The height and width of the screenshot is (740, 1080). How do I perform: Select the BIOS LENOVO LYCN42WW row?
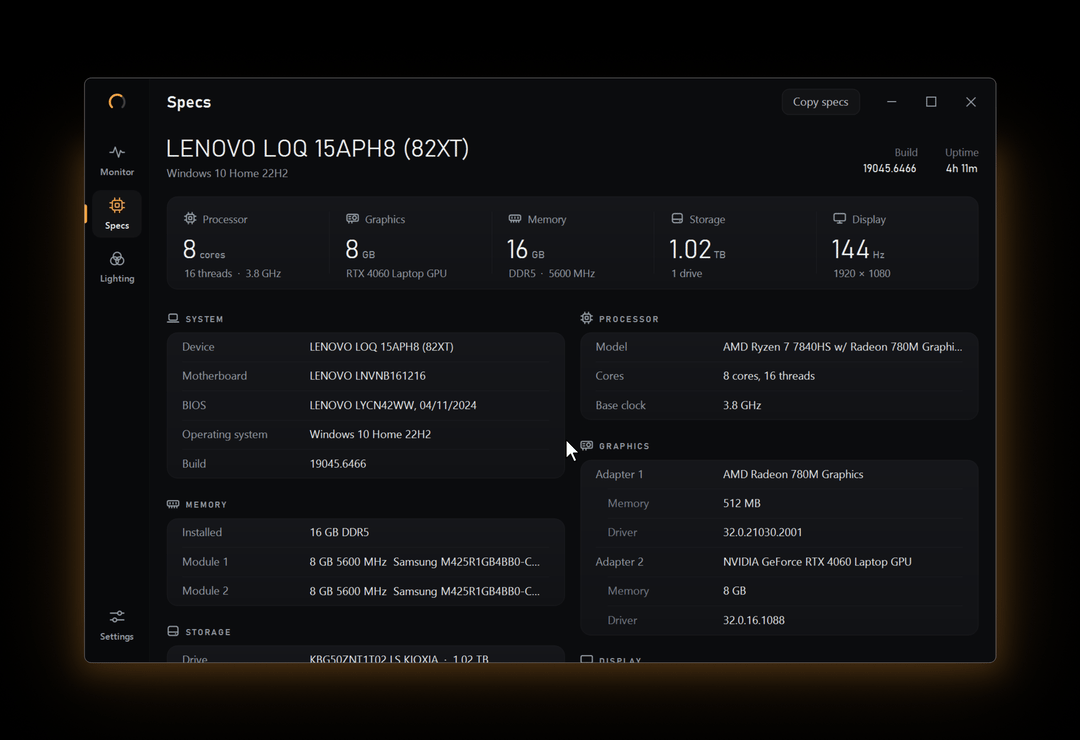(x=366, y=405)
